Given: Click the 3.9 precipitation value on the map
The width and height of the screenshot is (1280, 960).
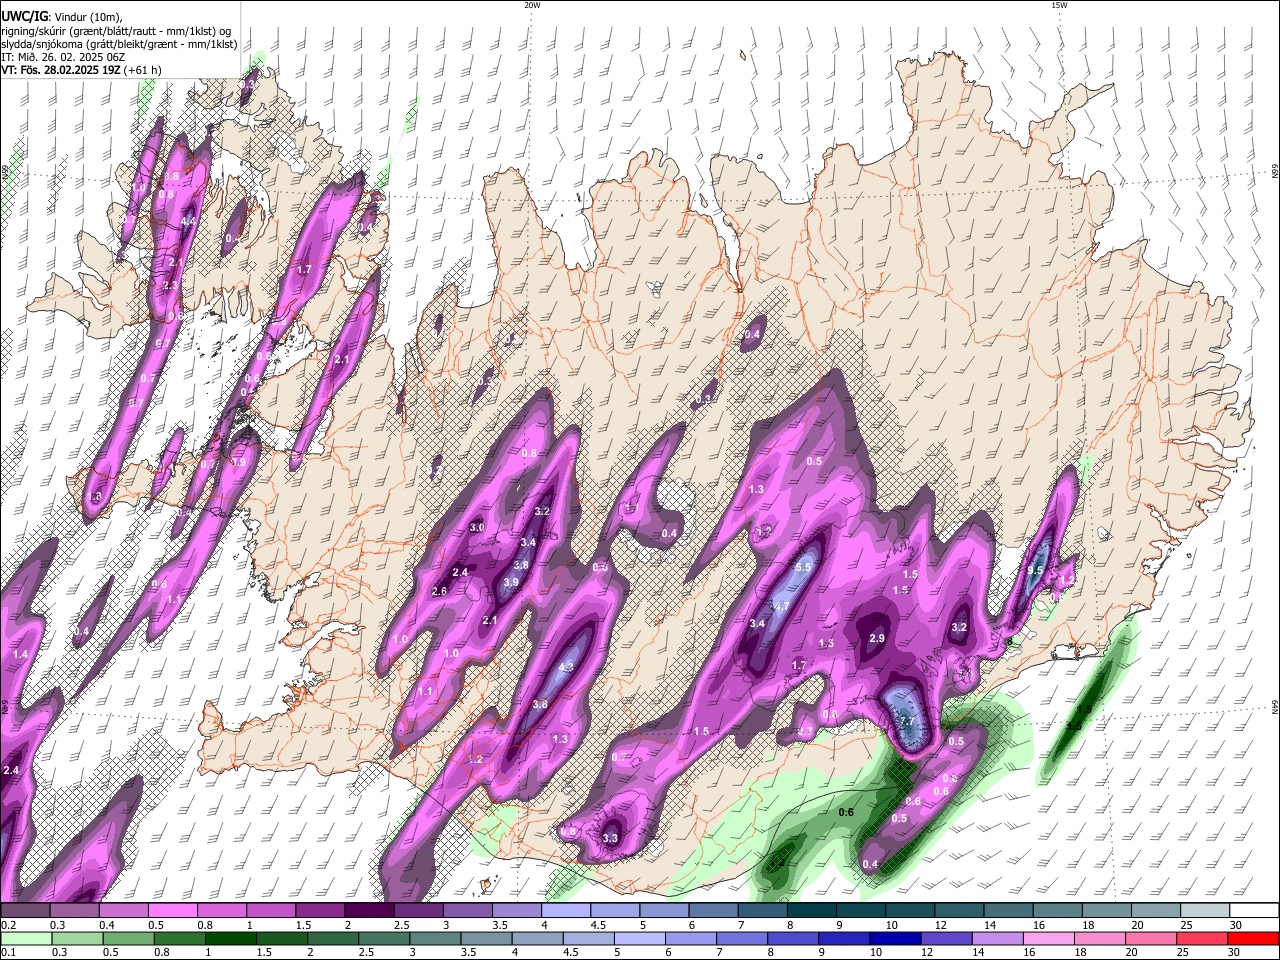Looking at the screenshot, I should (510, 582).
